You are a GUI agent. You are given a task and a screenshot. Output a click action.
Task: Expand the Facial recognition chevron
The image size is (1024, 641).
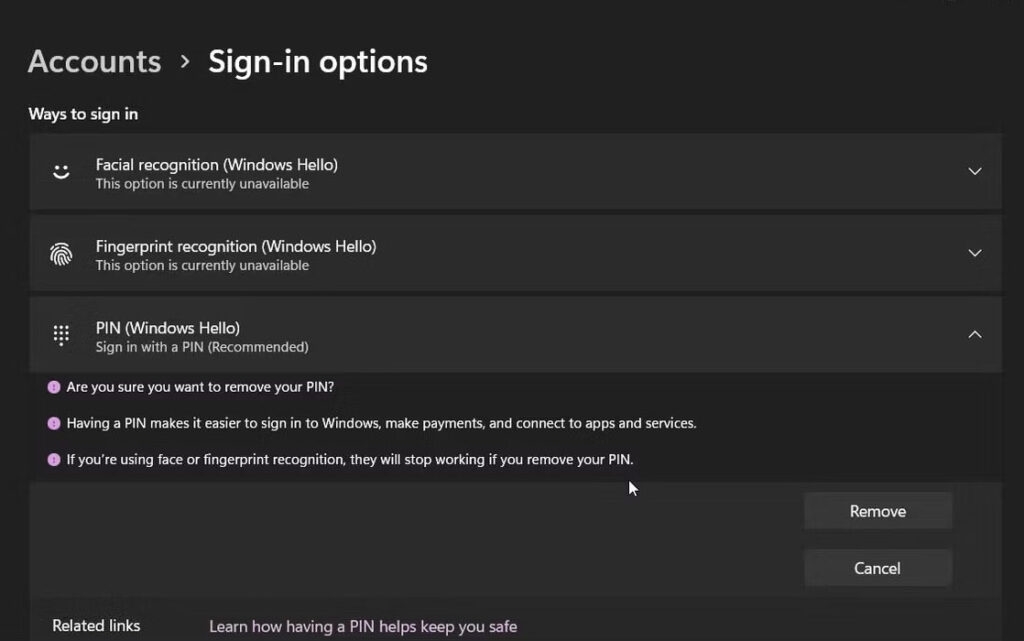[x=974, y=171]
